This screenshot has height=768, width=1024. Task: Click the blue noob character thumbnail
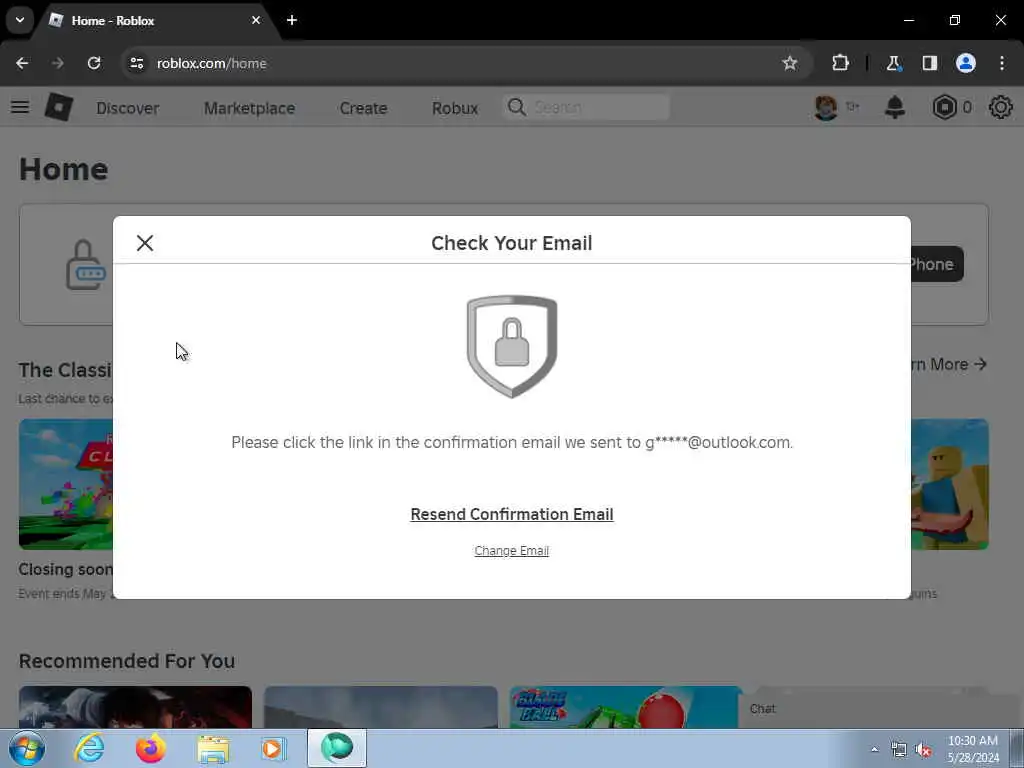point(950,484)
